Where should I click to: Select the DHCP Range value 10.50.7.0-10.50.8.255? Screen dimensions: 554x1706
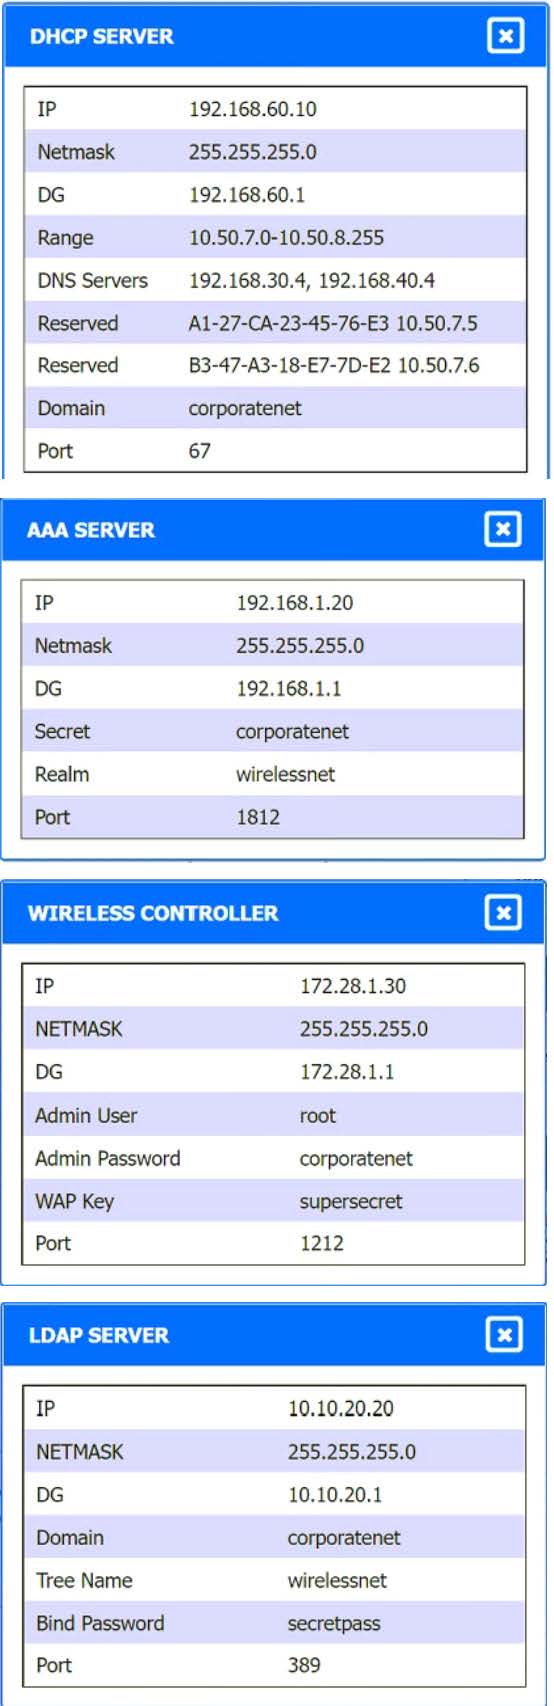click(286, 238)
